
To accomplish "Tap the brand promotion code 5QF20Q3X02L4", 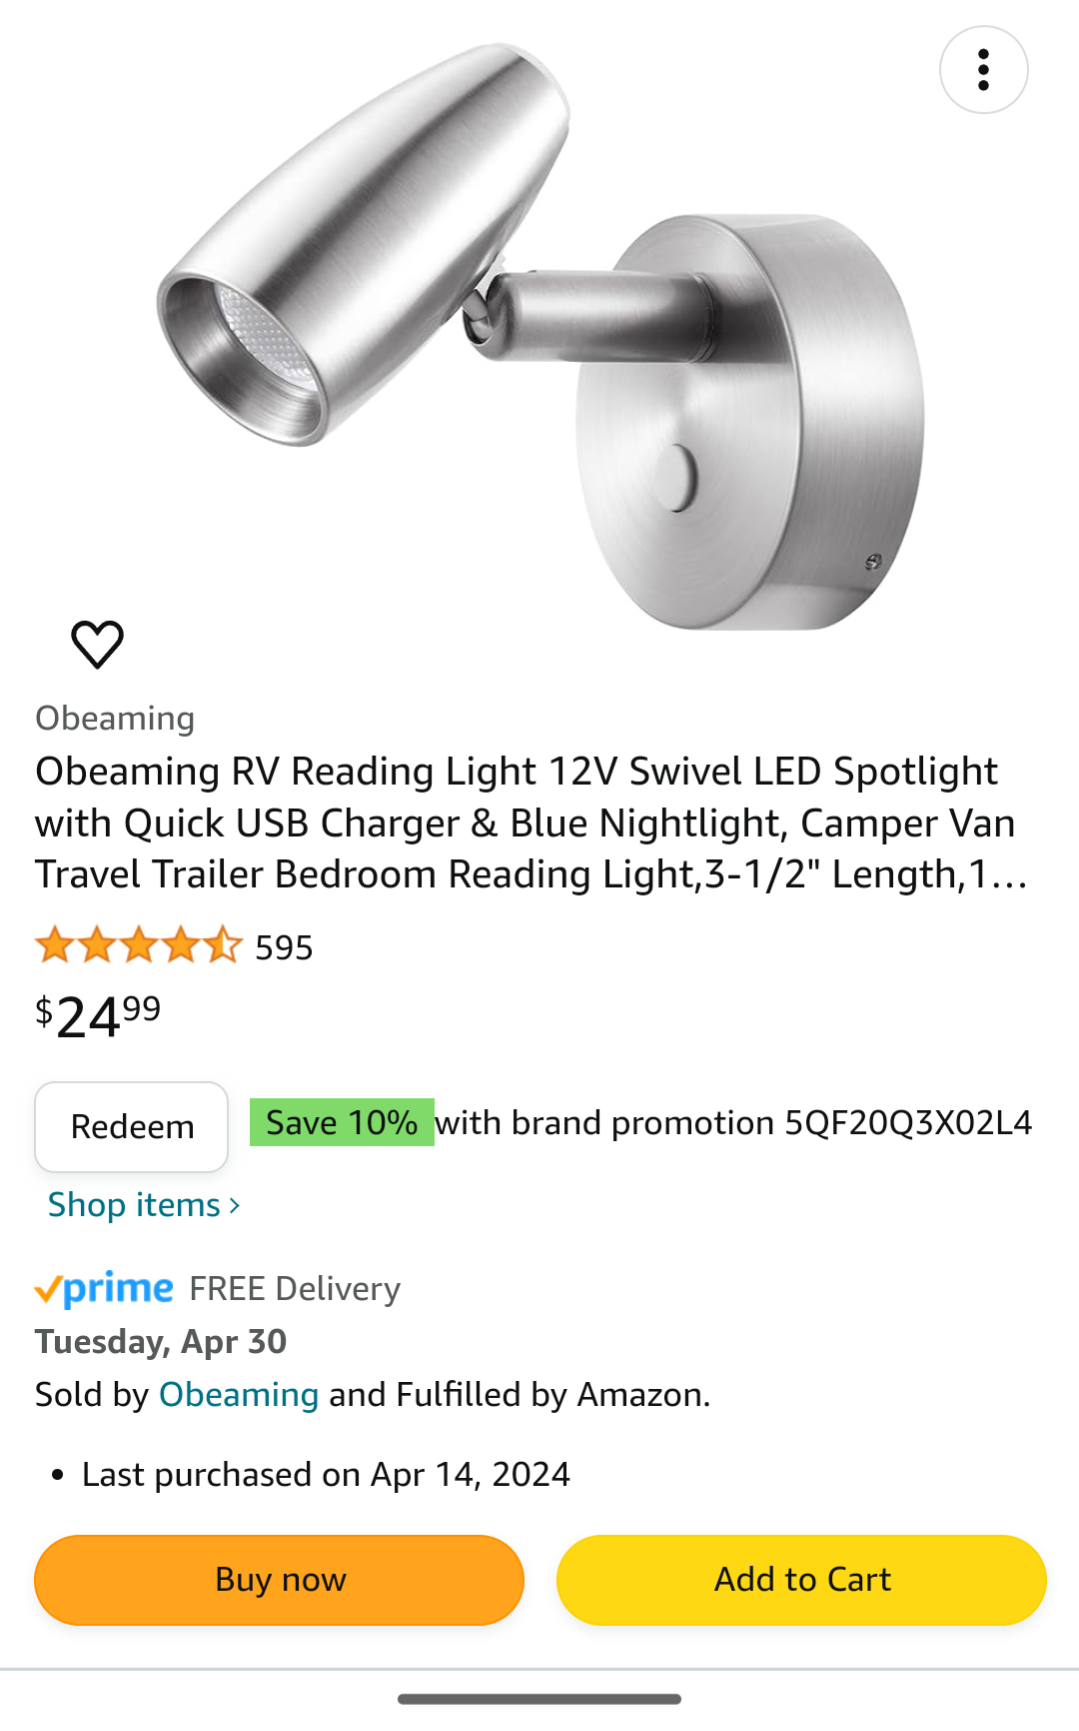I will [x=907, y=1123].
